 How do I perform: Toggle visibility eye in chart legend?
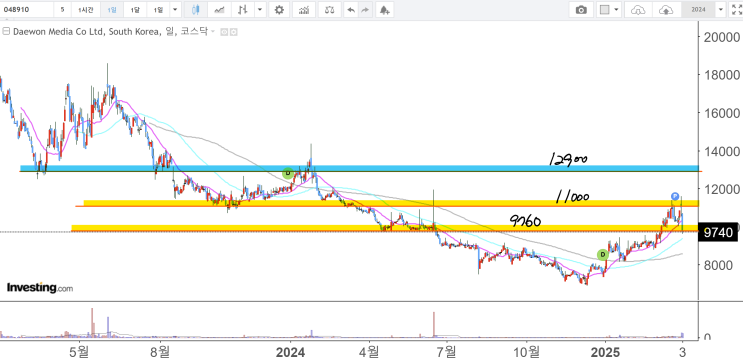click(x=225, y=32)
